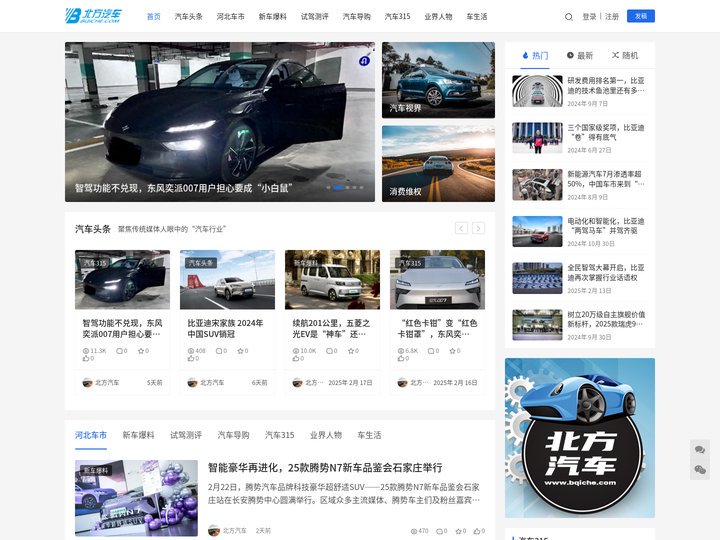Click views icon 11.3K on first card
The image size is (720, 540).
click(85, 351)
